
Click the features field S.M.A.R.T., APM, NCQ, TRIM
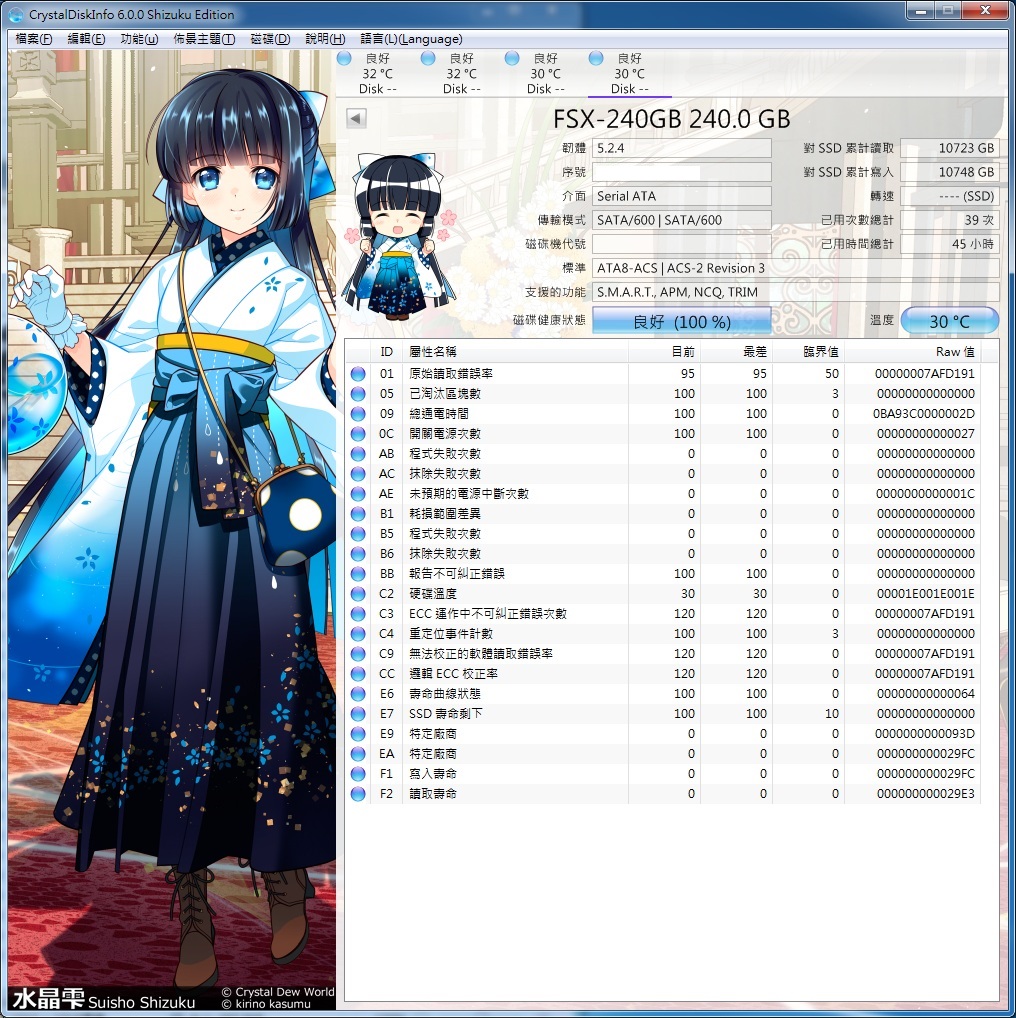click(795, 292)
